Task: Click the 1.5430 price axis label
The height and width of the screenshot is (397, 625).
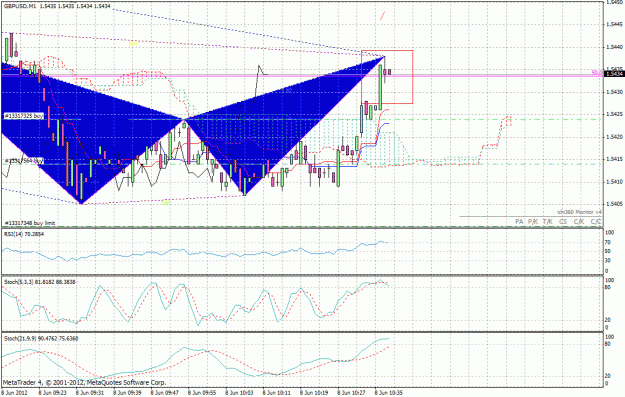Action: 614,92
